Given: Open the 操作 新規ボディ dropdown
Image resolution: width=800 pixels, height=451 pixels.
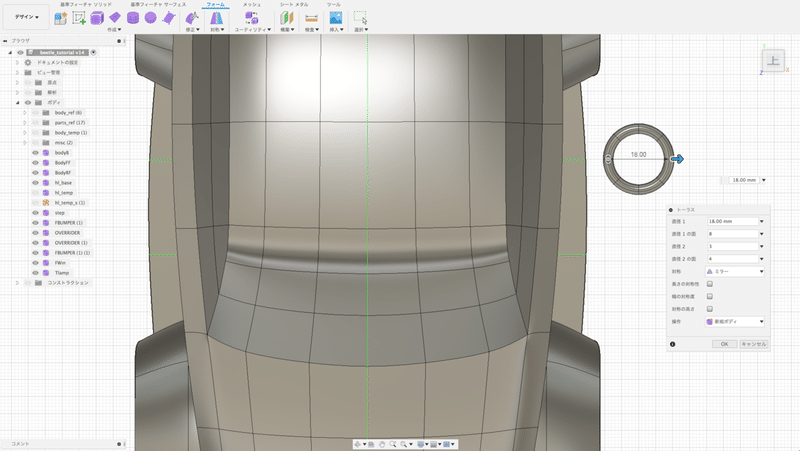Looking at the screenshot, I should coord(736,321).
